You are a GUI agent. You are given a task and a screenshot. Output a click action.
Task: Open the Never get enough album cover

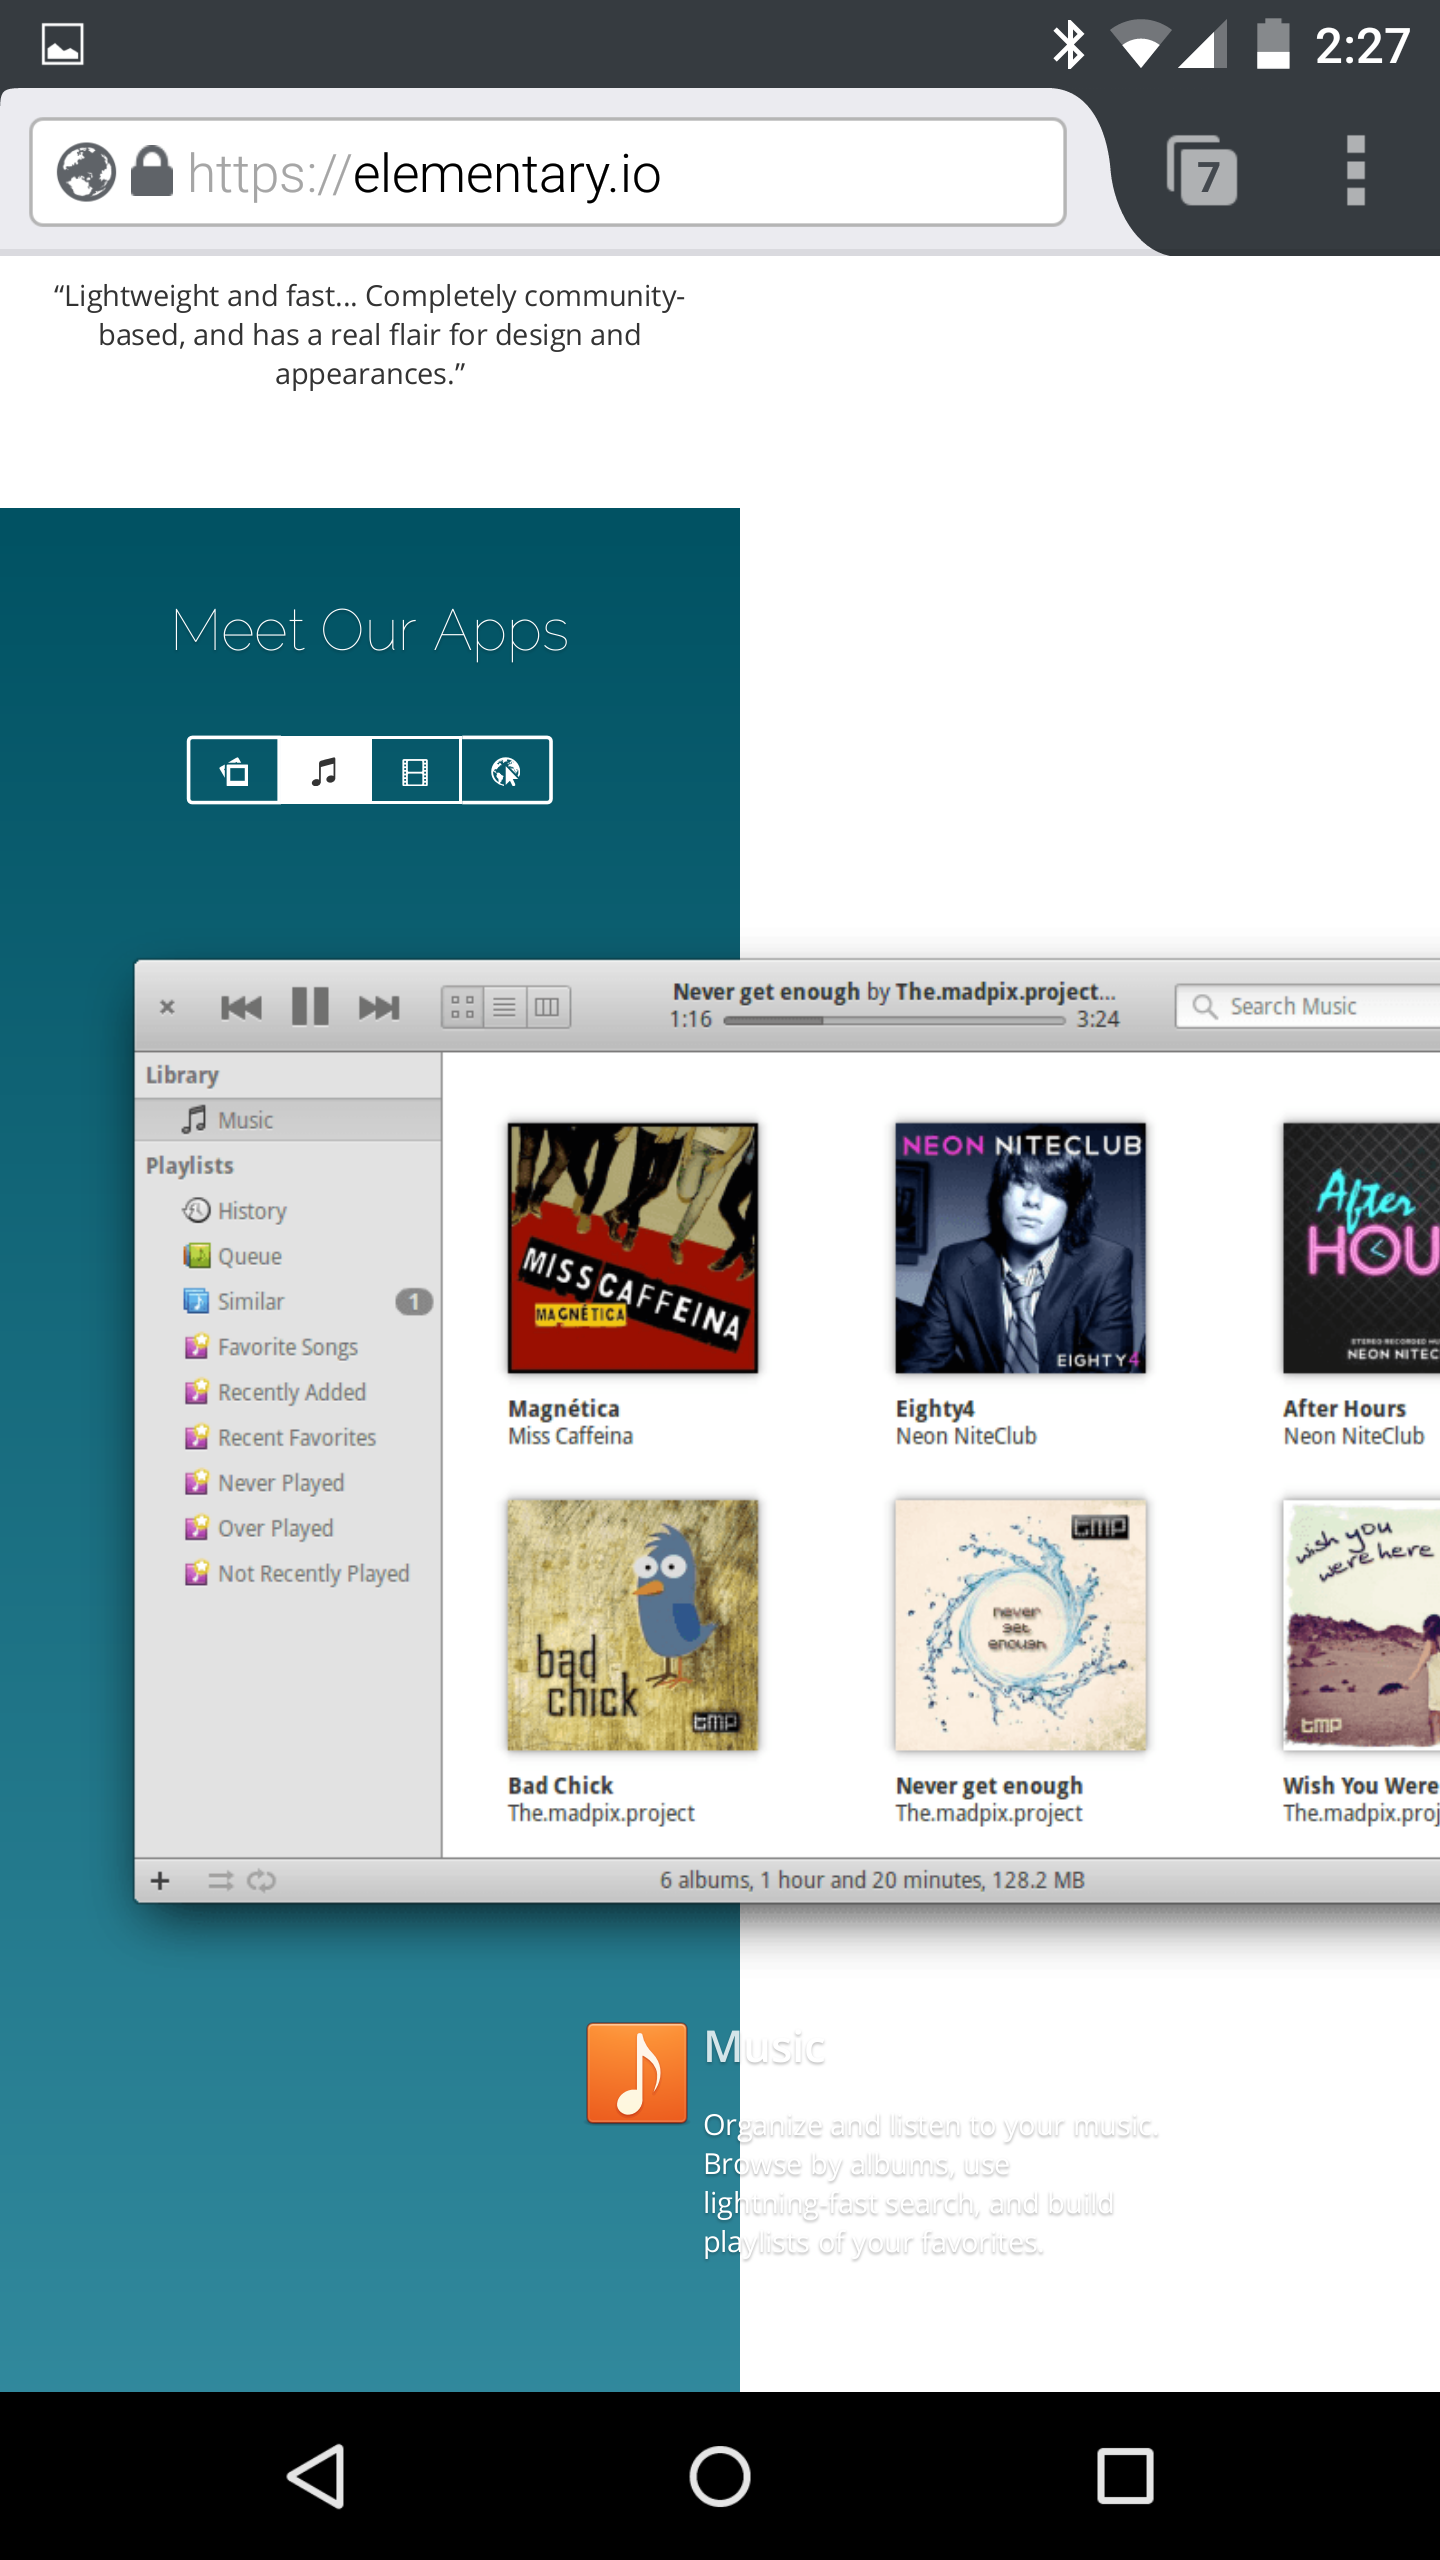pos(1021,1625)
